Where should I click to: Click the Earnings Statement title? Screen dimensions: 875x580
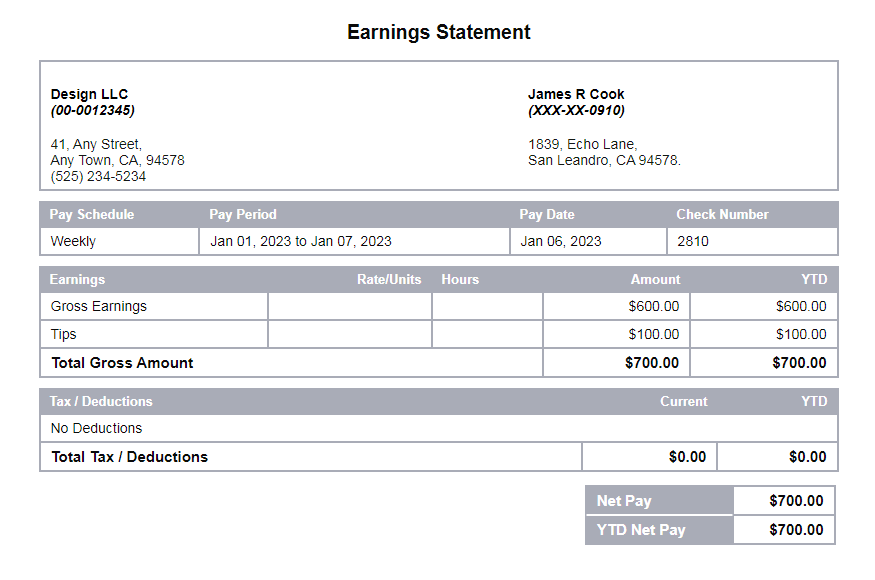(438, 32)
